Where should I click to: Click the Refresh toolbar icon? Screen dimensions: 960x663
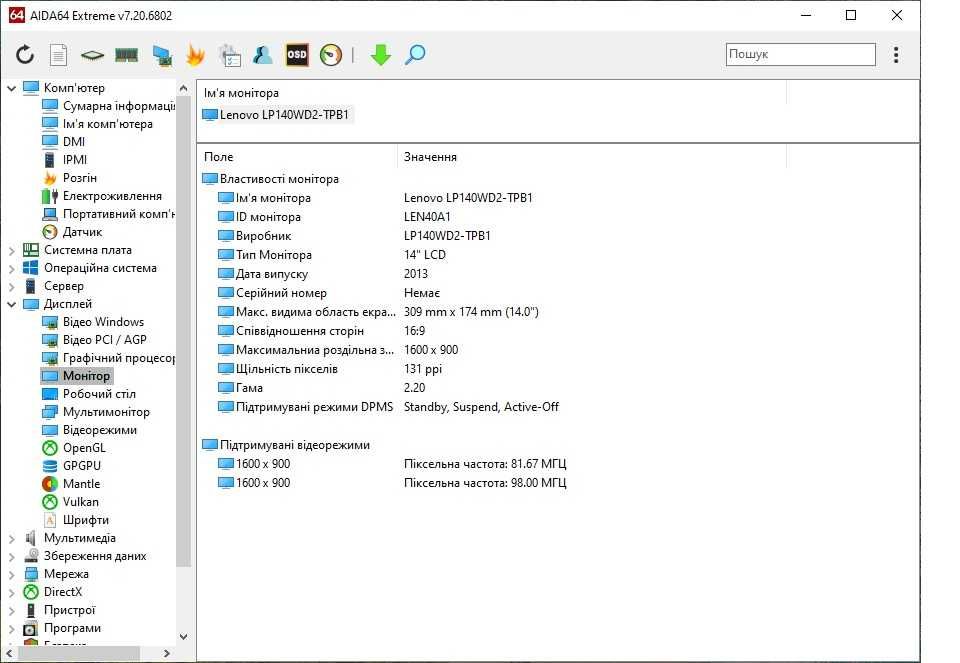(x=25, y=55)
